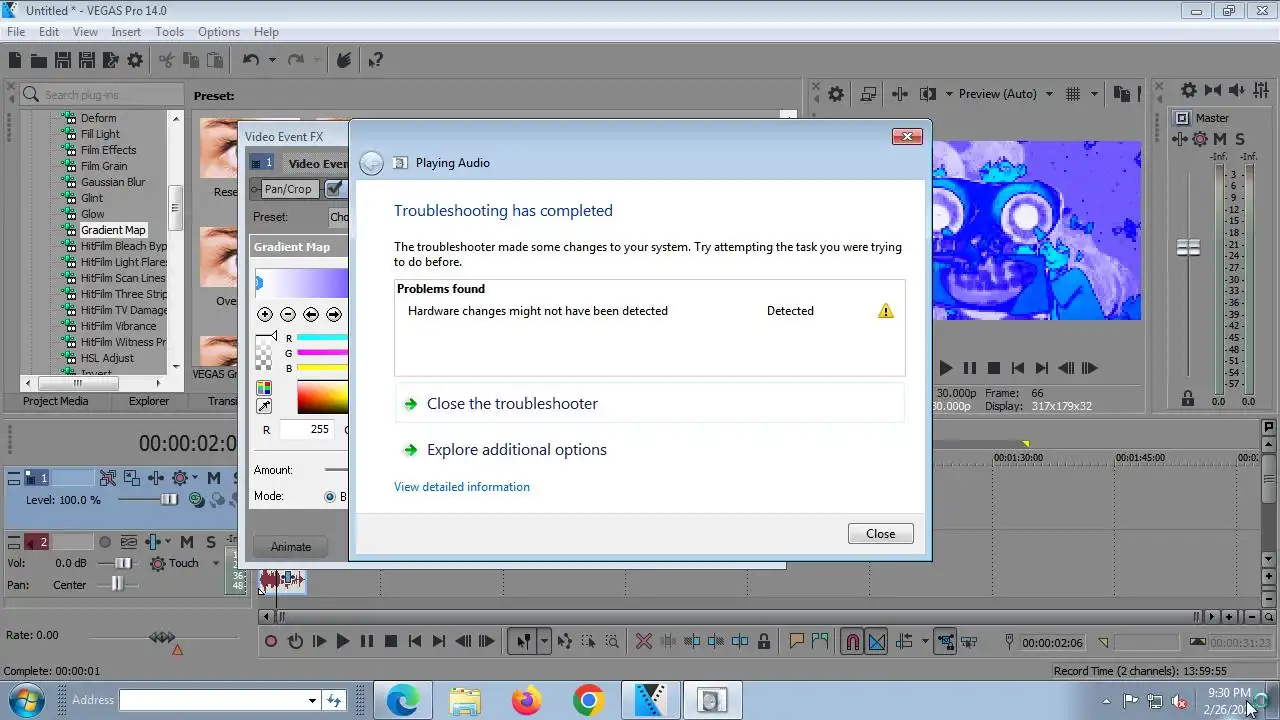Click the Open folder icon in toolbar

click(x=39, y=60)
